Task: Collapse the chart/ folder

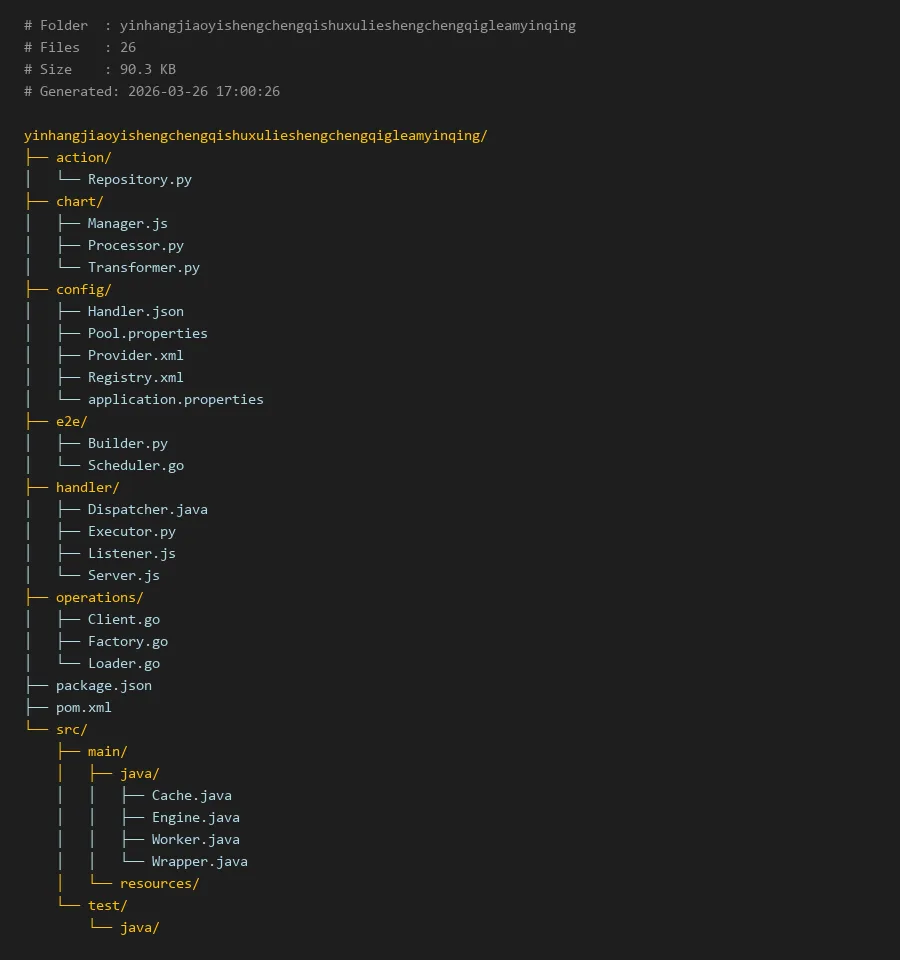Action: point(79,201)
